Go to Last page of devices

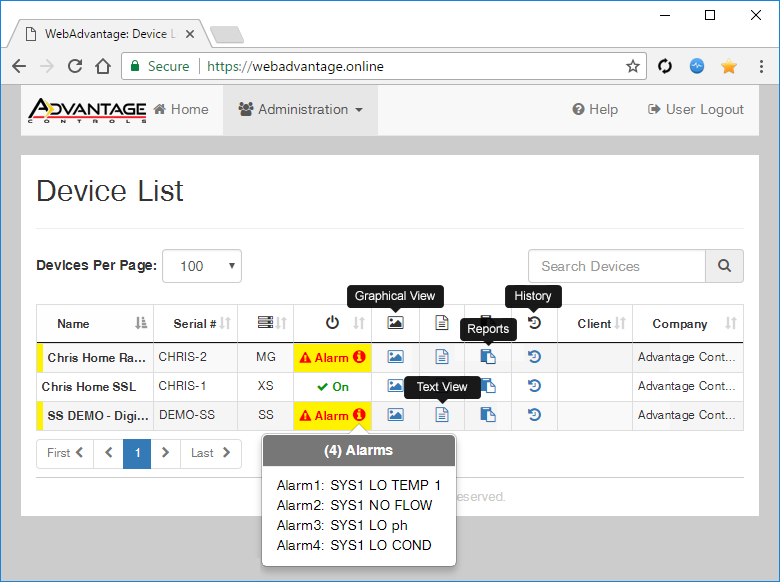pyautogui.click(x=211, y=453)
